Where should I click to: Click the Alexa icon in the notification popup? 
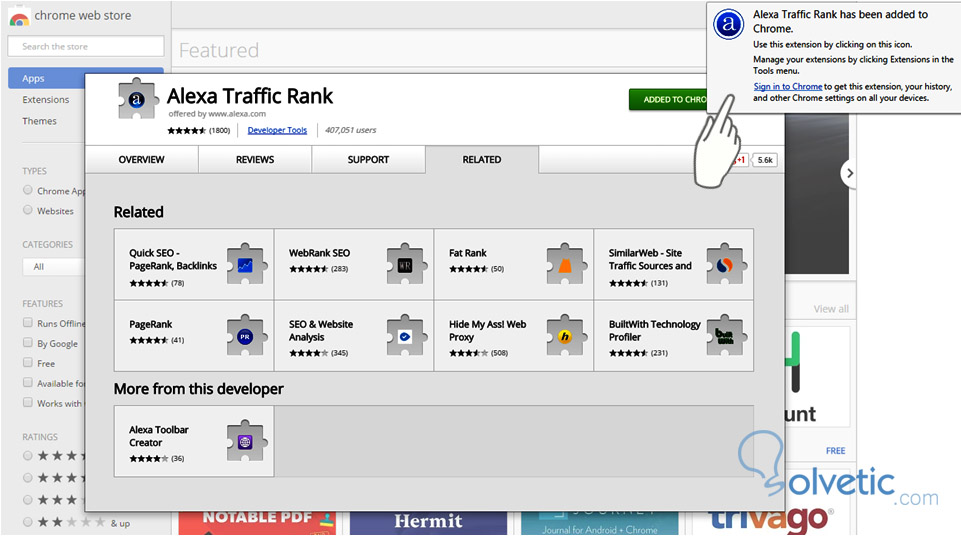(x=728, y=25)
